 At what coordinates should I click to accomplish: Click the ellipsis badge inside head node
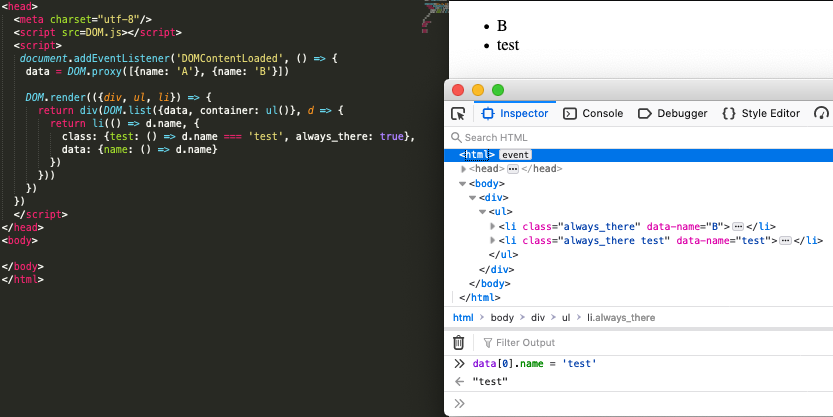(x=513, y=169)
